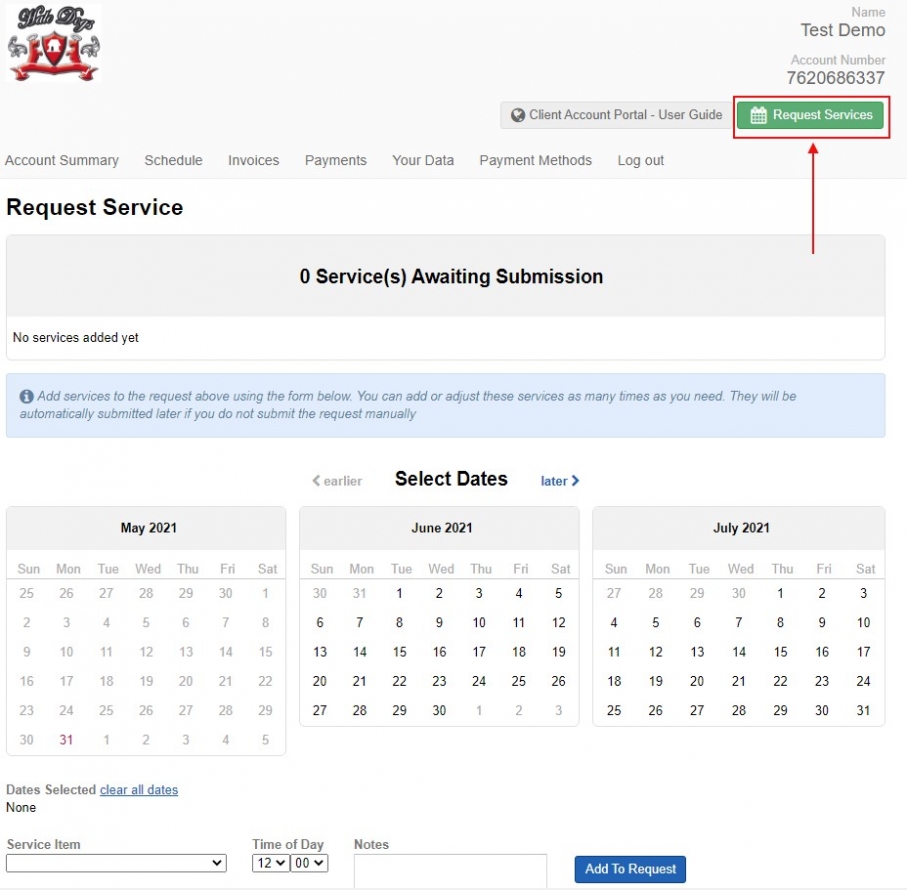Click the clear all dates link
The height and width of the screenshot is (890, 907).
[139, 789]
